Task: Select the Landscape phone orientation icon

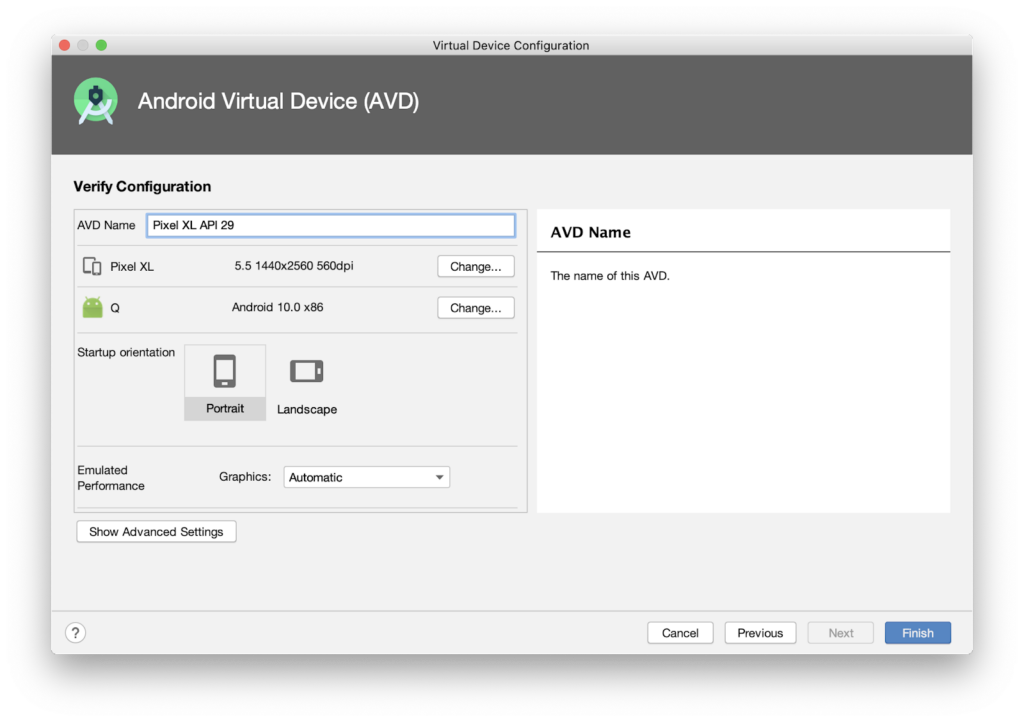Action: coord(306,371)
